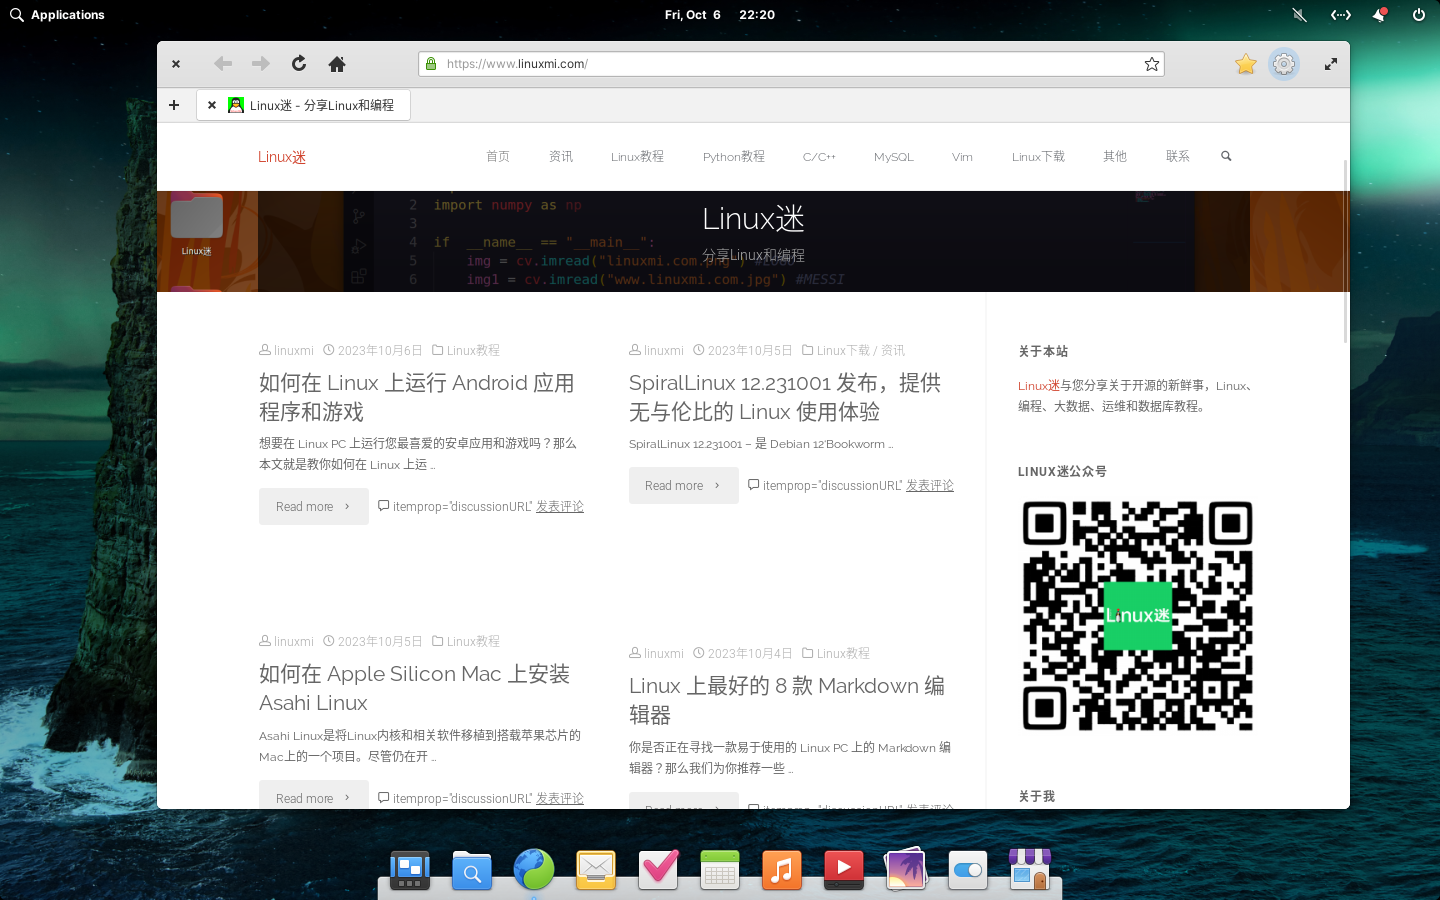The image size is (1440, 900).
Task: Toggle fullscreen with the expand arrows icon
Action: tap(1331, 64)
